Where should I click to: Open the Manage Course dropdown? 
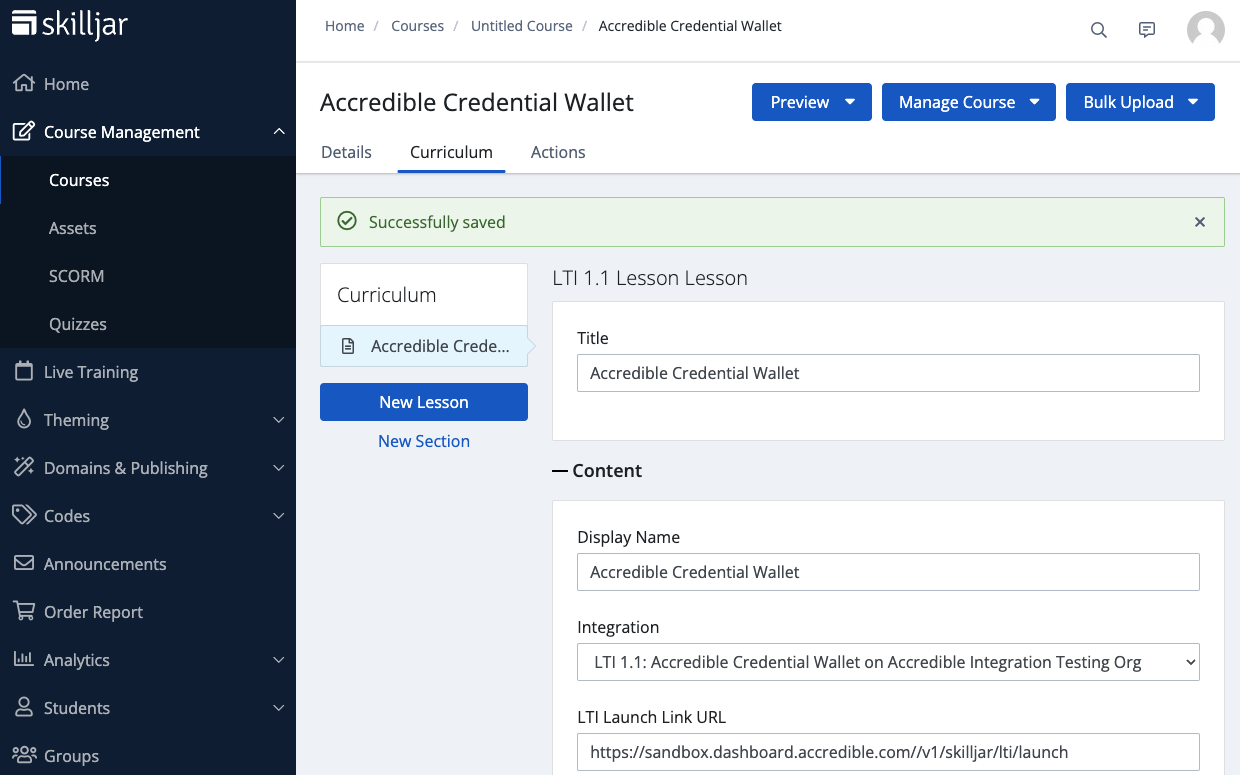(969, 102)
